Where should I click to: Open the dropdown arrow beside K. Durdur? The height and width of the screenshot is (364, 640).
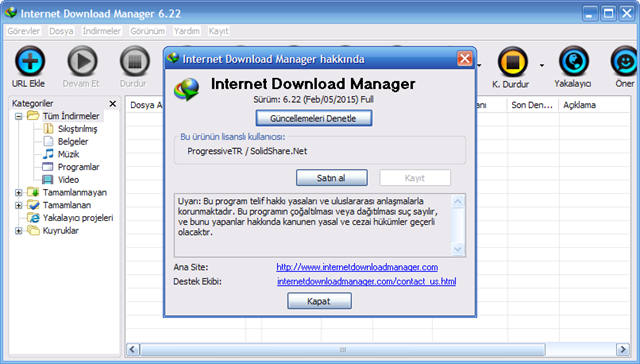point(542,65)
